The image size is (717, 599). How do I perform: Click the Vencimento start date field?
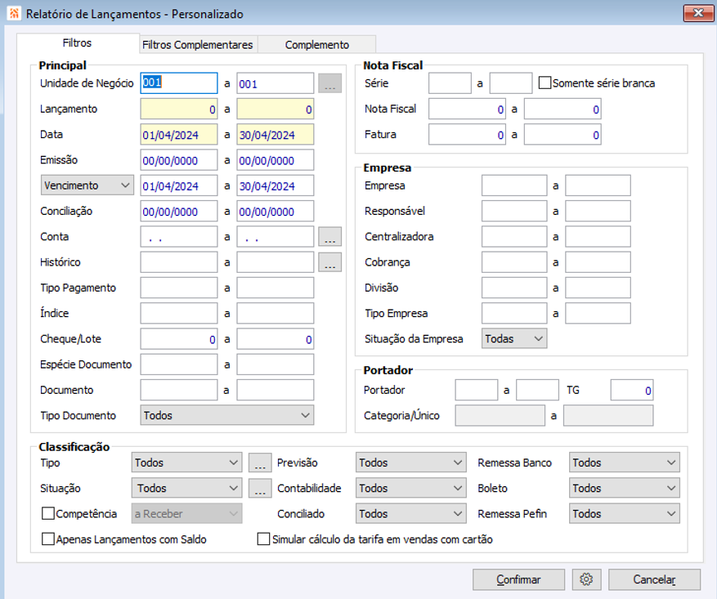click(179, 186)
